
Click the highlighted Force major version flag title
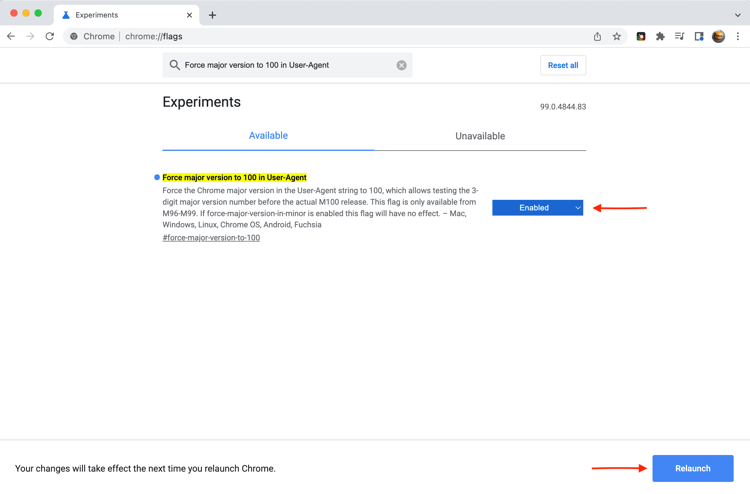click(x=234, y=177)
